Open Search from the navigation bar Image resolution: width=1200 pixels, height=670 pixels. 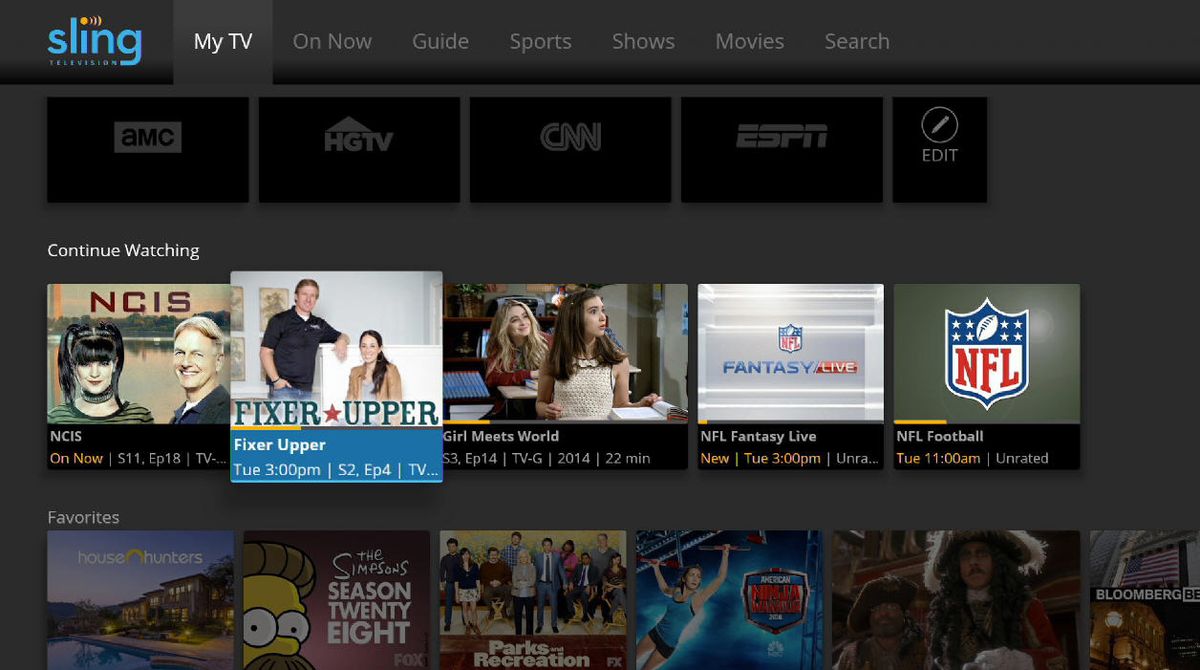pyautogui.click(x=856, y=41)
